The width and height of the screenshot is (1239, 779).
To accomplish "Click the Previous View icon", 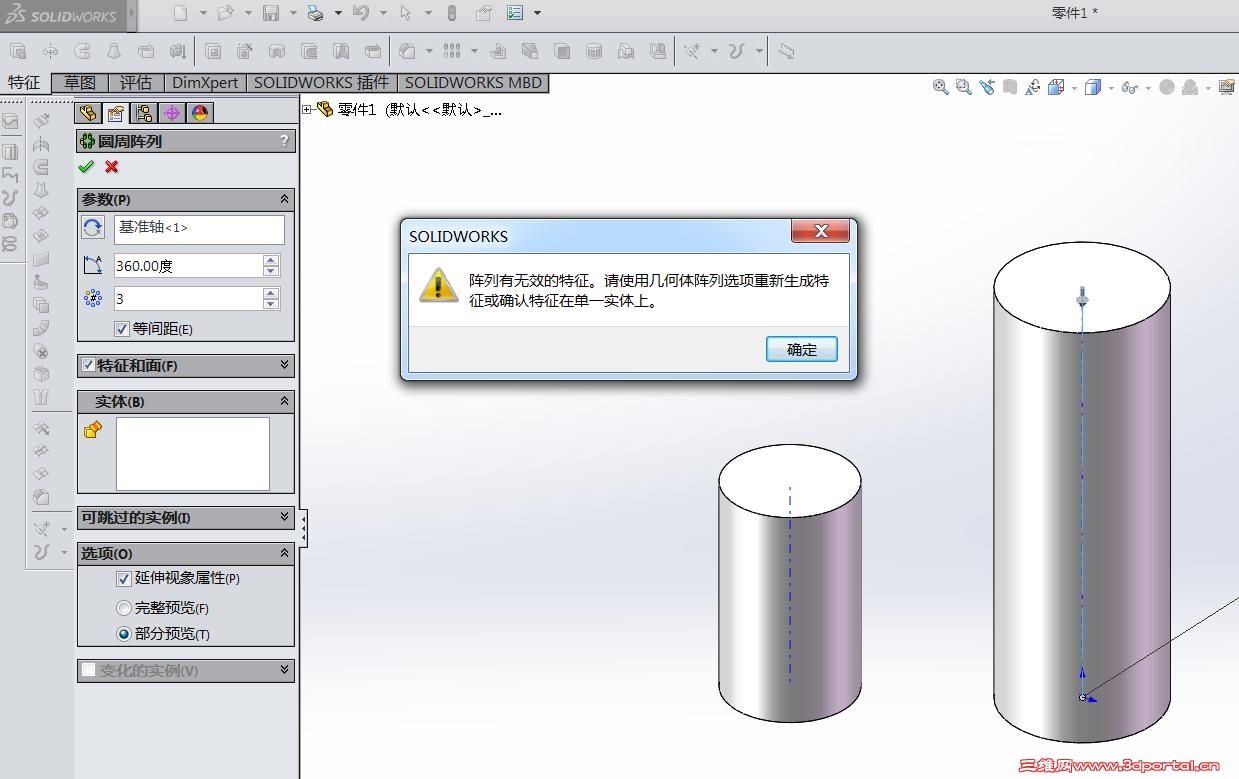I will coord(987,87).
